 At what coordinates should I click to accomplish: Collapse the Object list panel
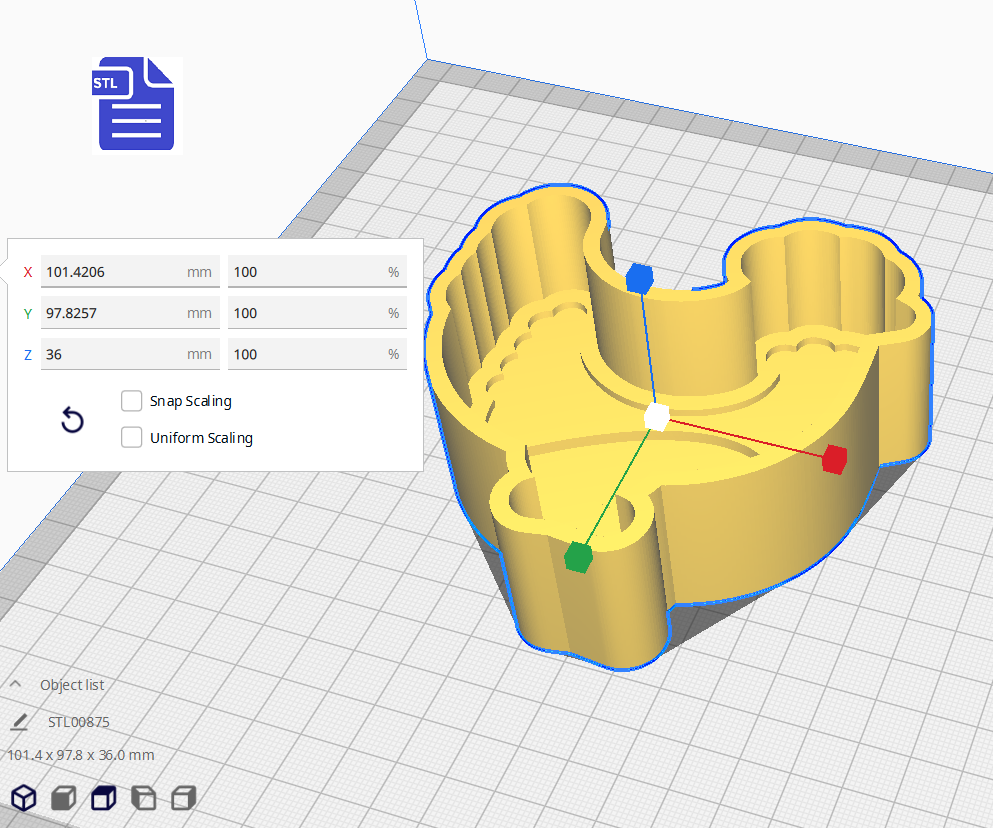15,684
